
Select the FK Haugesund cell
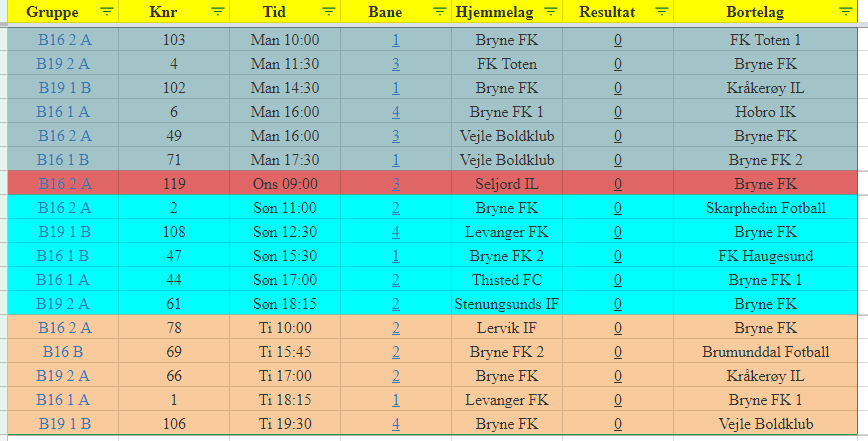click(765, 256)
